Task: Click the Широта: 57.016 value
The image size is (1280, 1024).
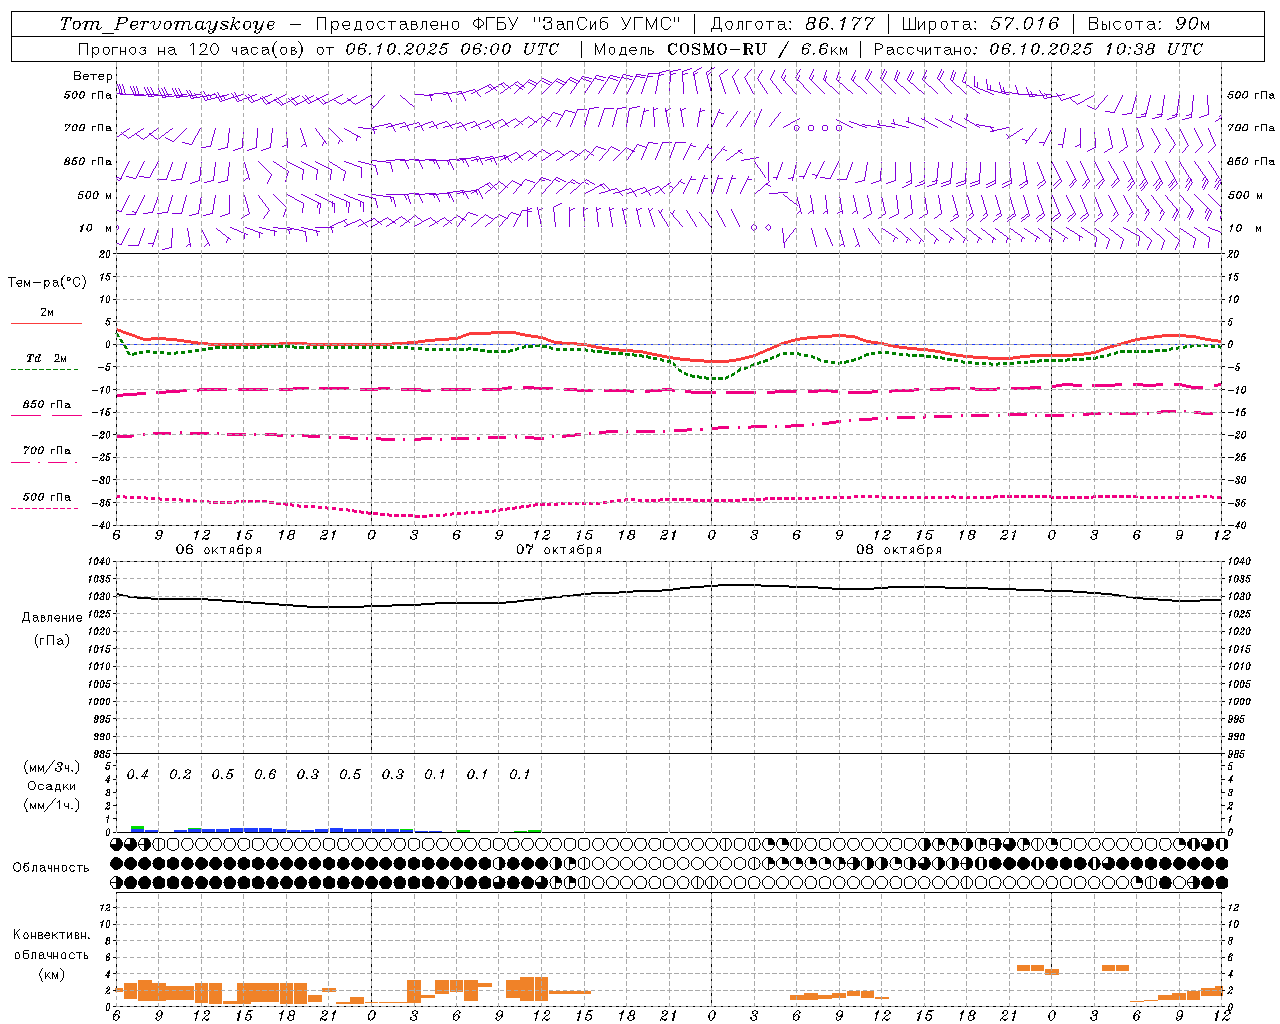Action: click(980, 24)
